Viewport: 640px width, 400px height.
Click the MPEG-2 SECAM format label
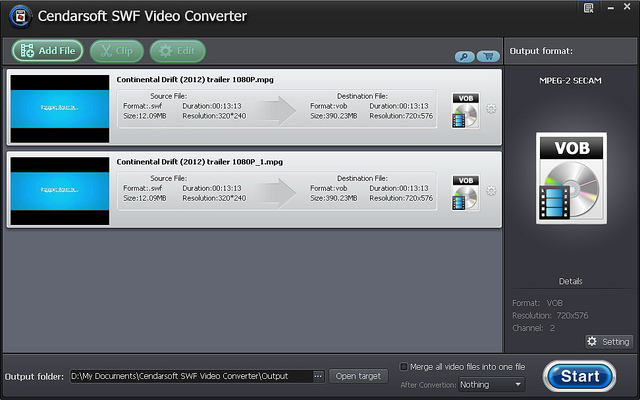pyautogui.click(x=570, y=80)
